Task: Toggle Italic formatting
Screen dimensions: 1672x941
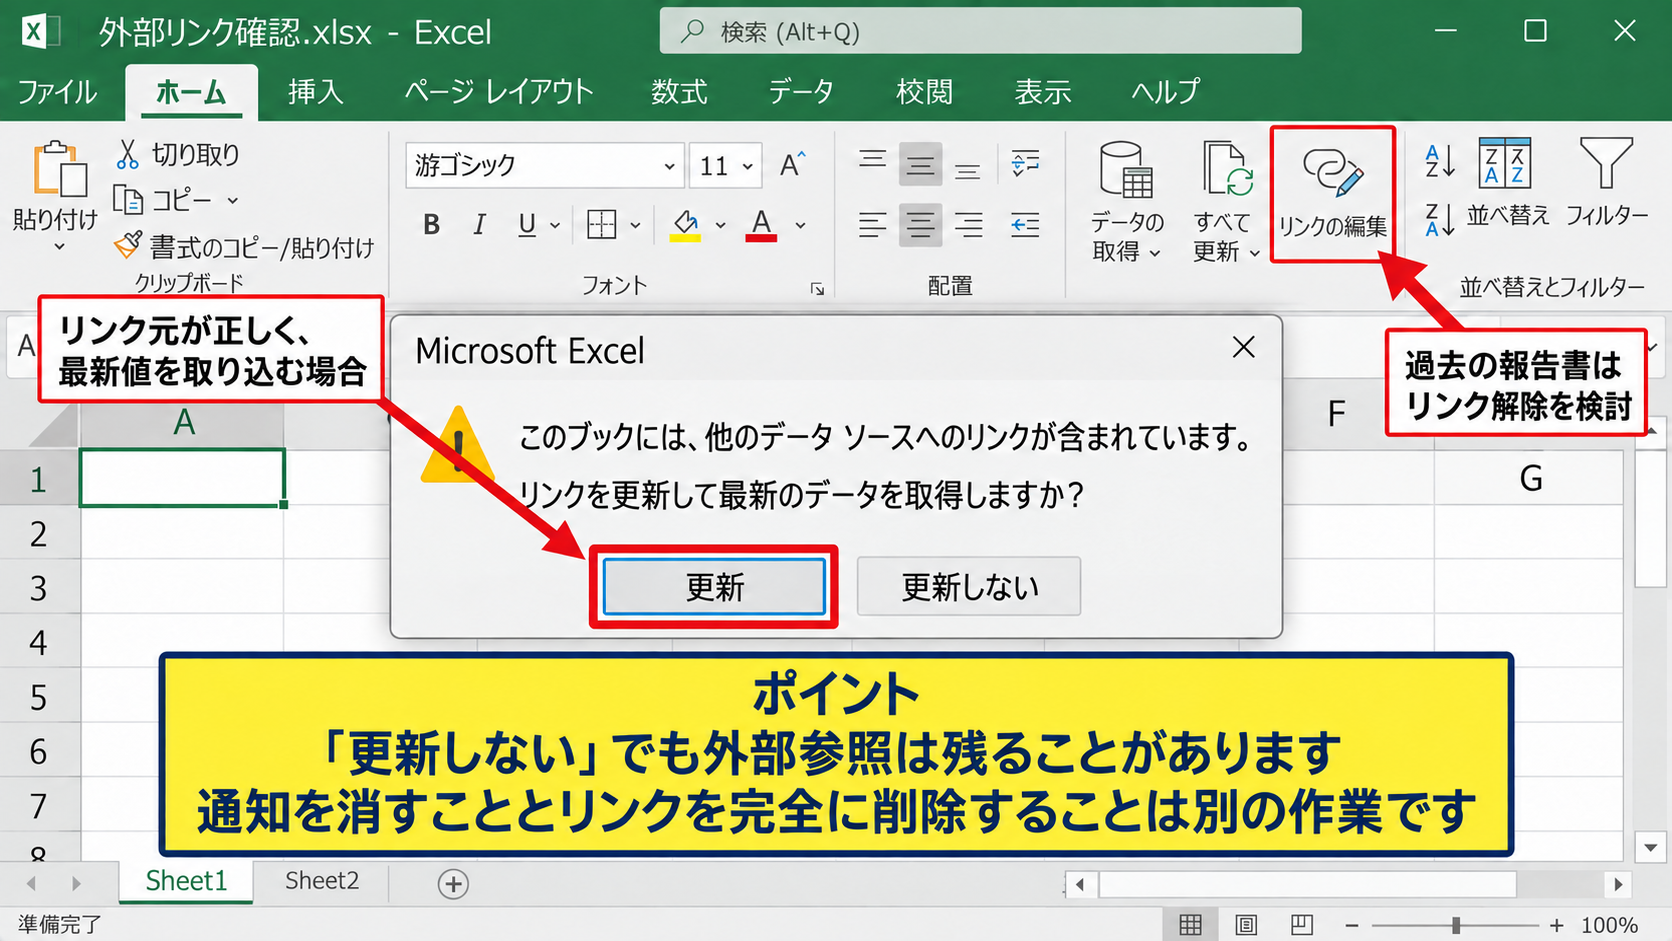Action: (479, 225)
